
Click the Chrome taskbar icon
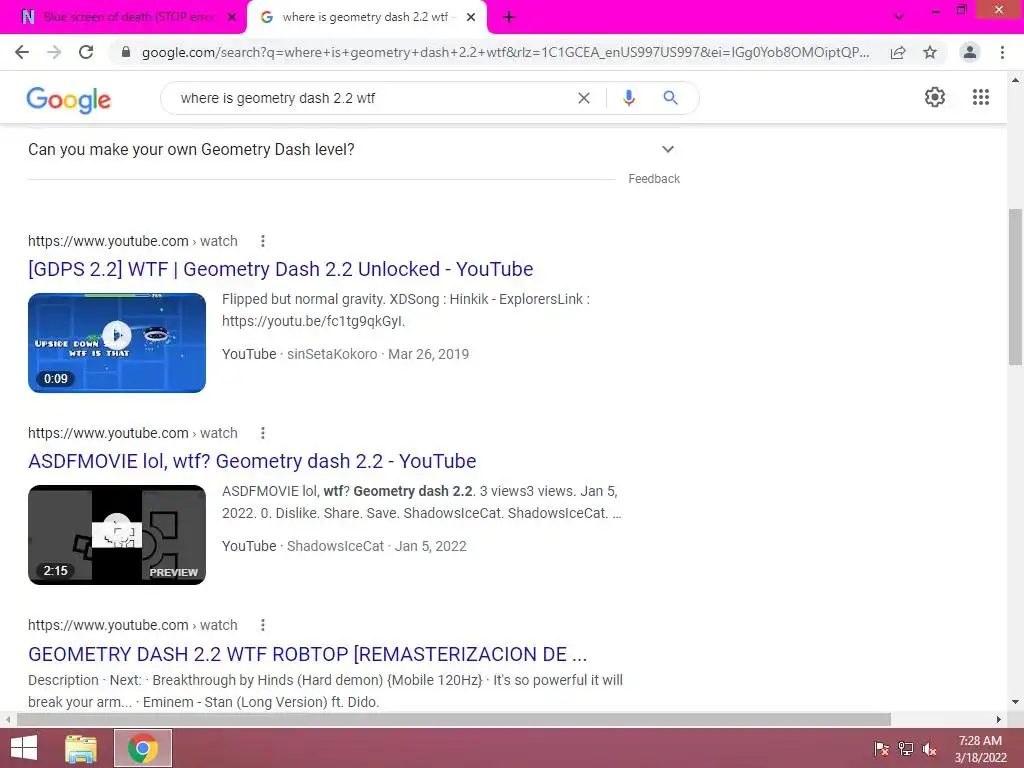pos(143,748)
